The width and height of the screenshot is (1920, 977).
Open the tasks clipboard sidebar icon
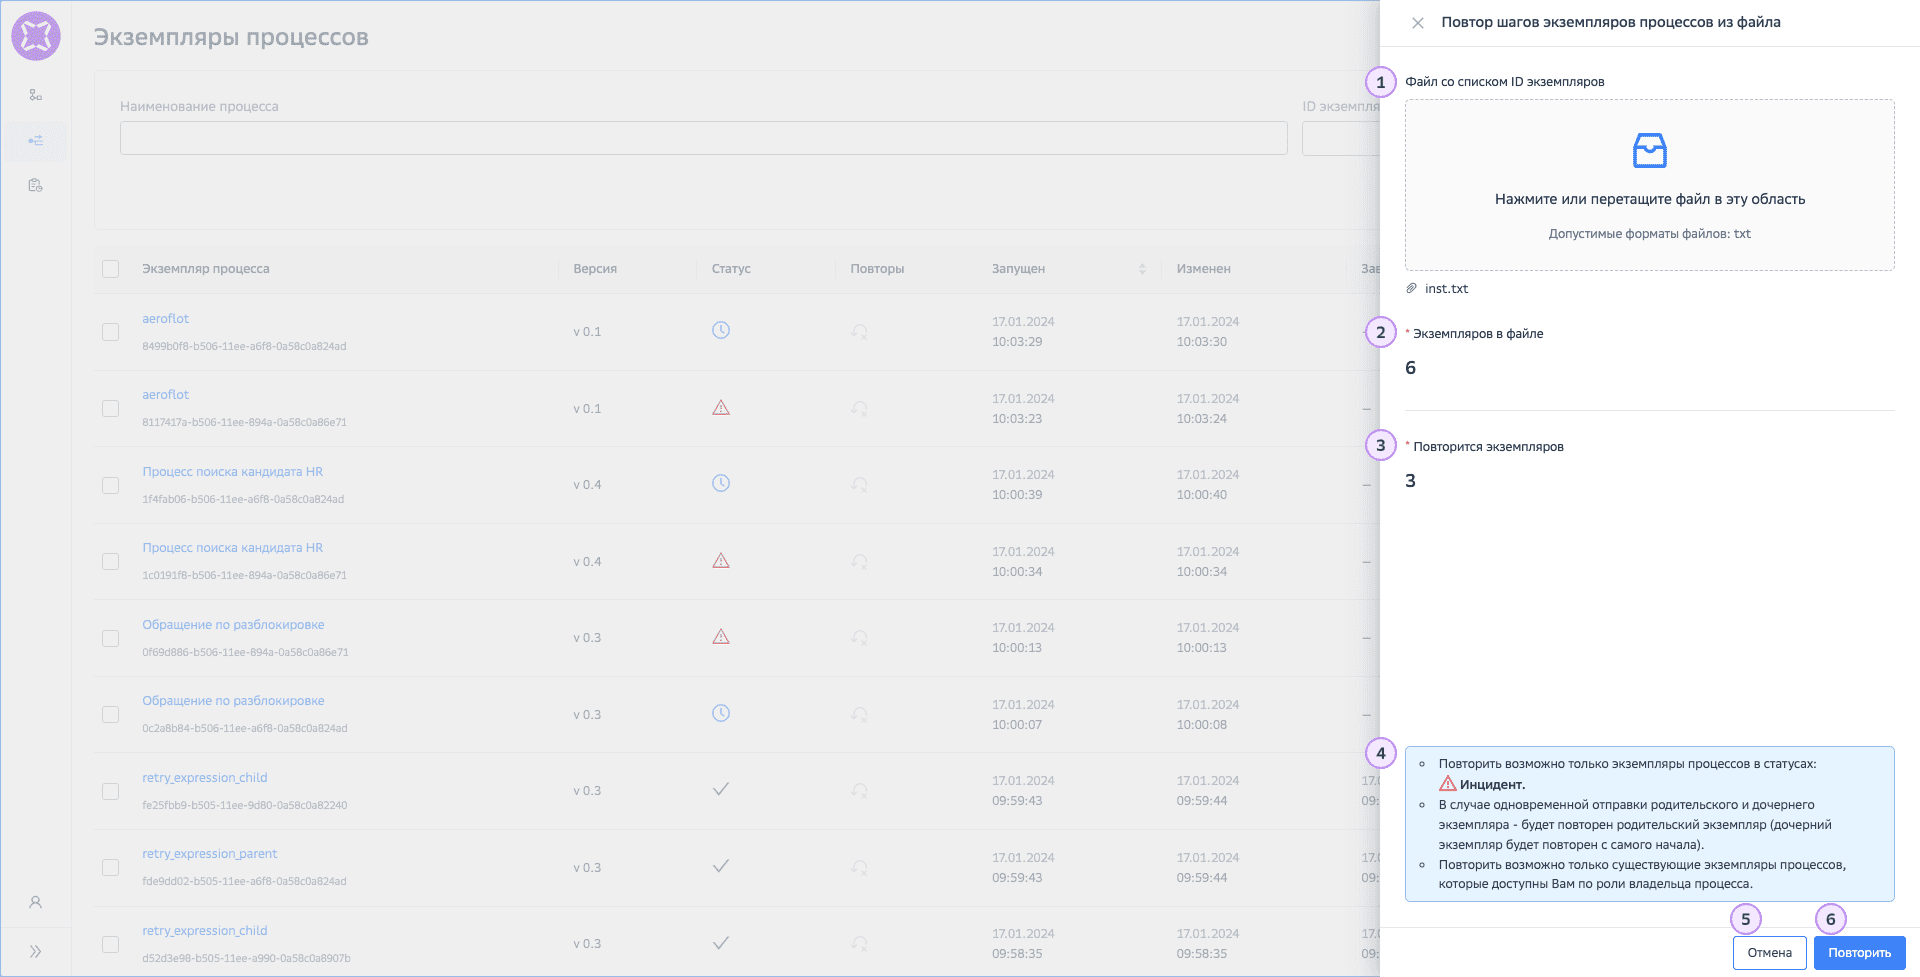coord(36,185)
